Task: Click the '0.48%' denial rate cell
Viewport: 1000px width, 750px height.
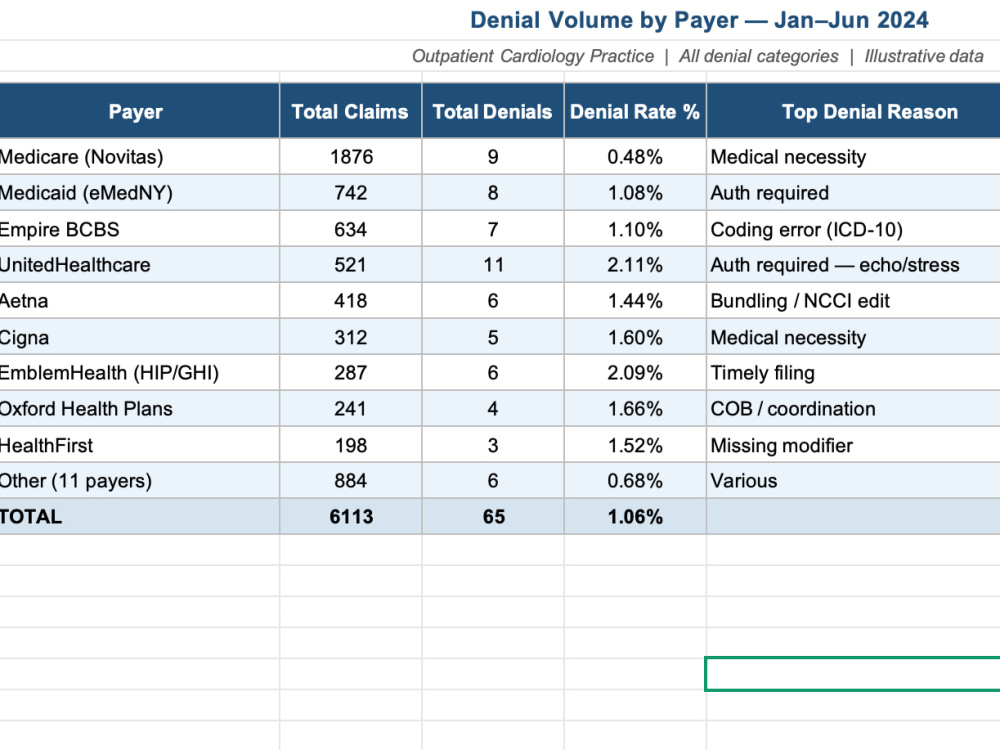Action: point(635,157)
